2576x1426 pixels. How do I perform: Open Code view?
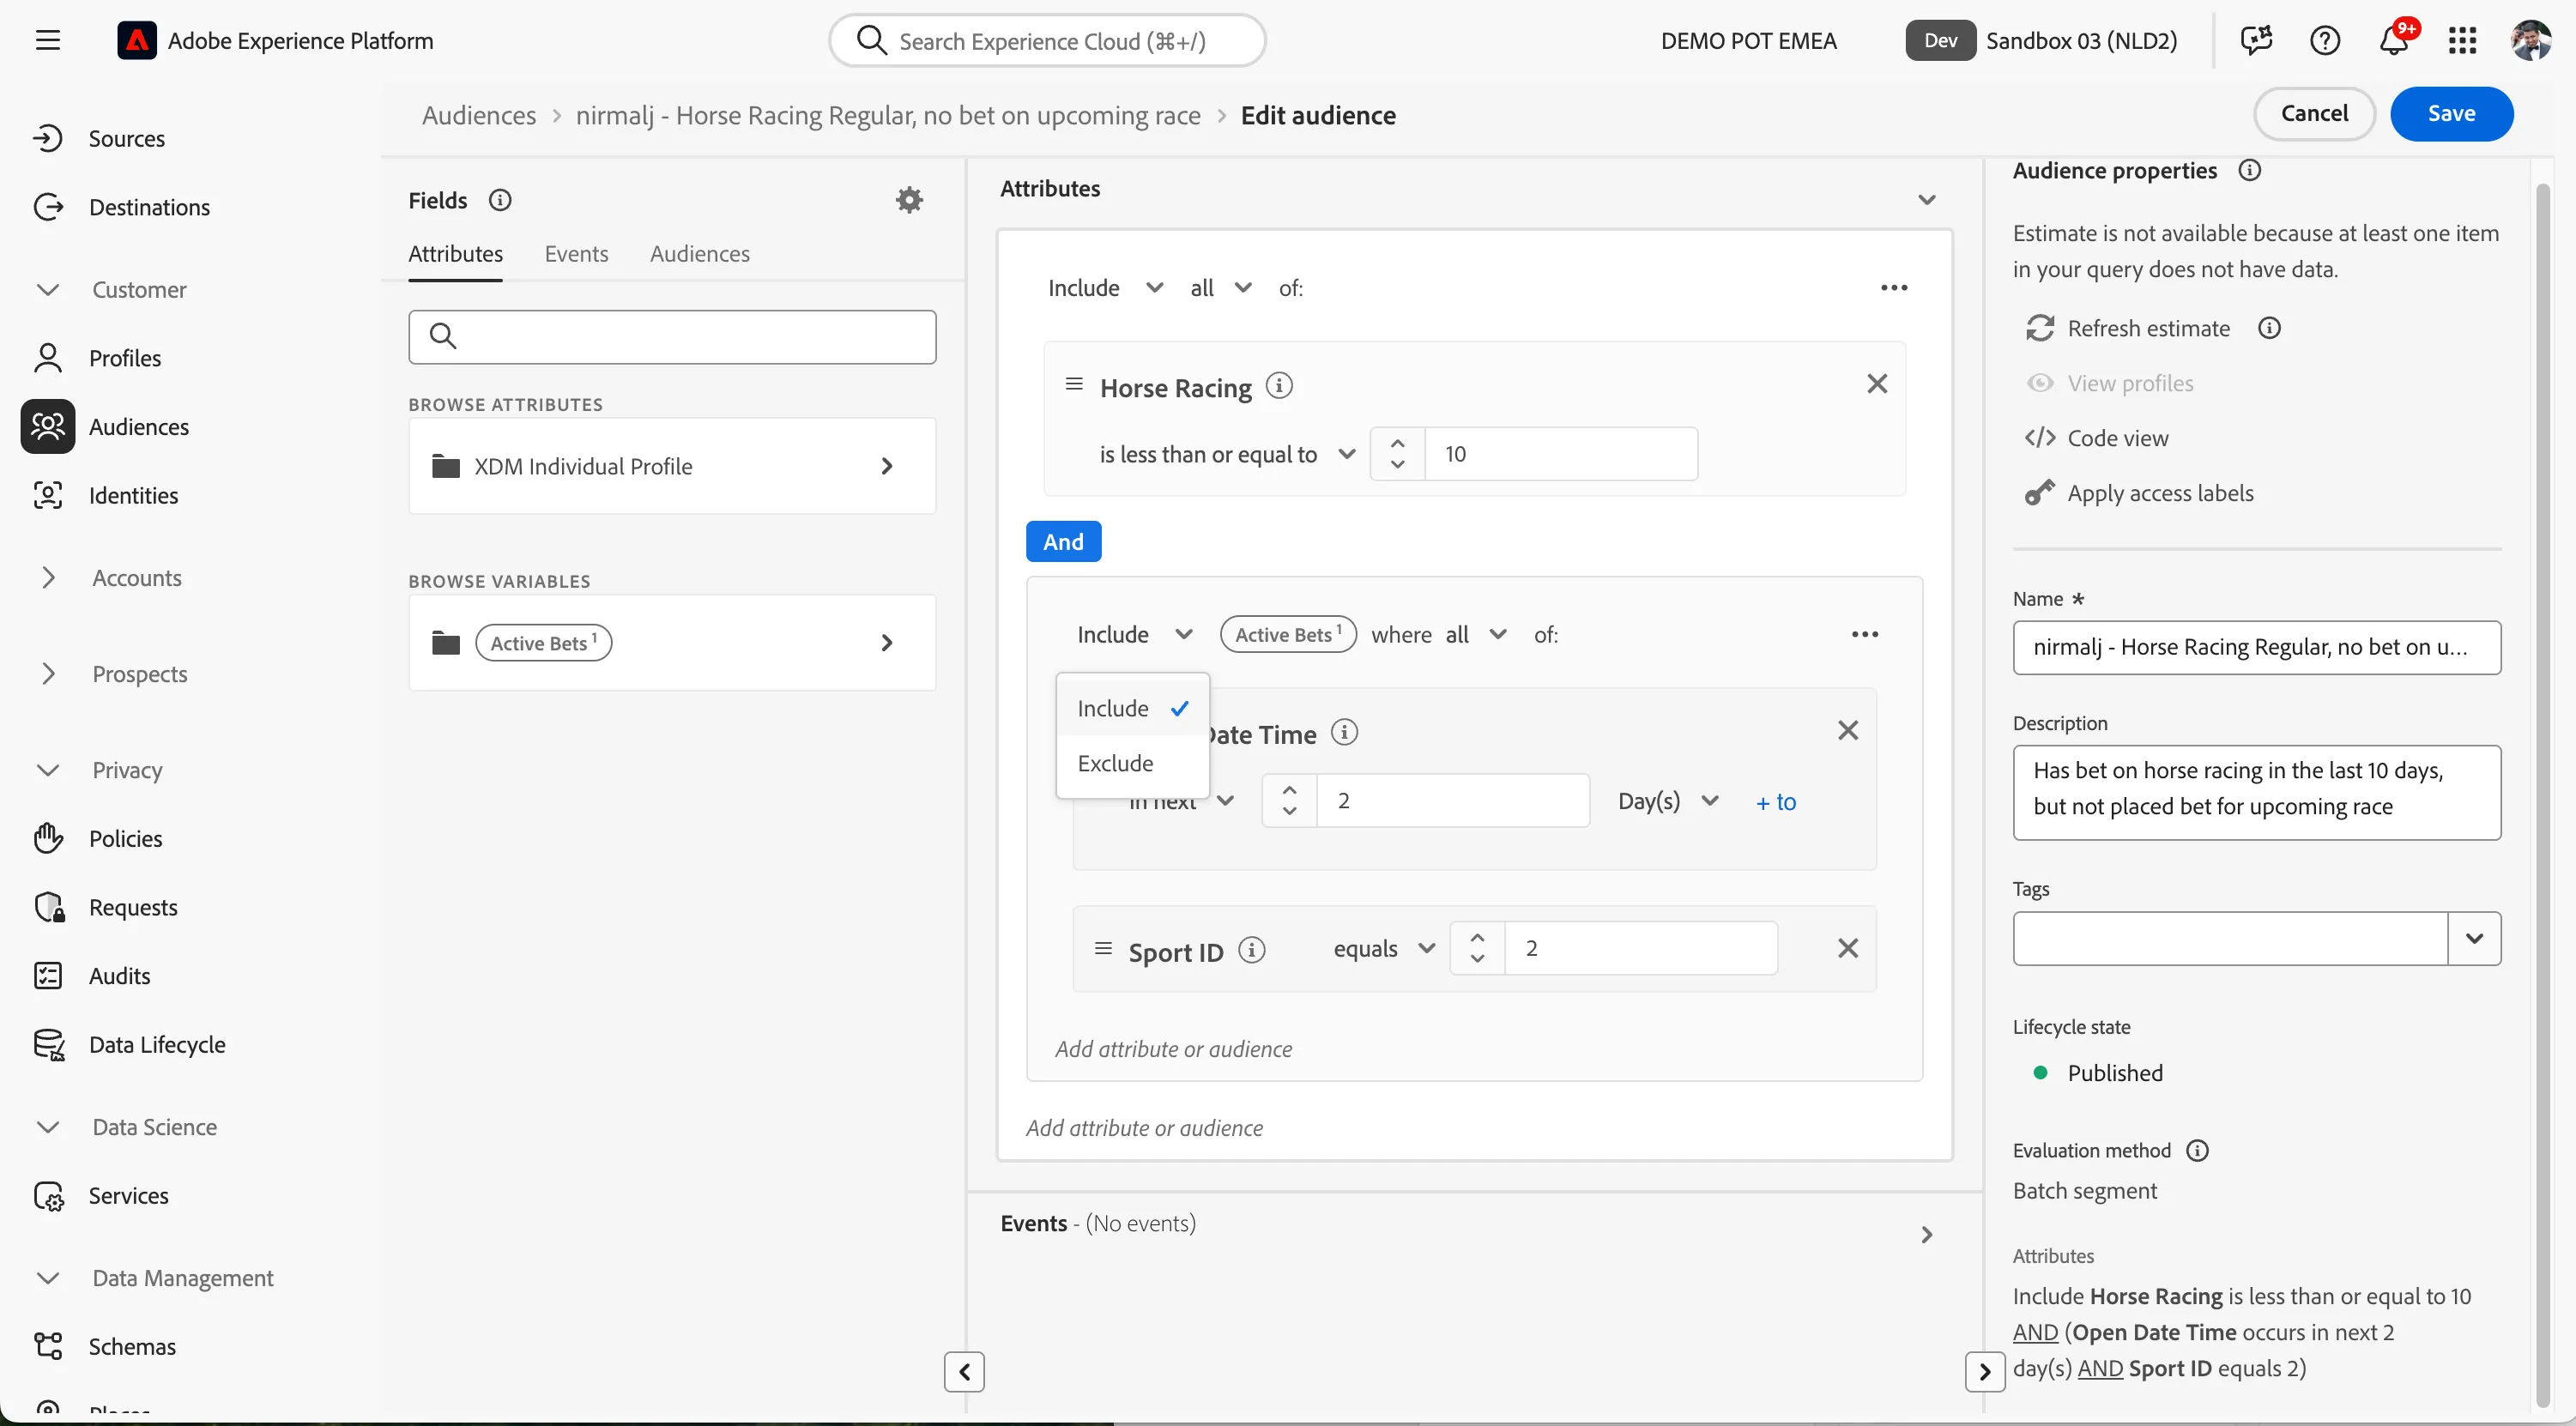click(x=2097, y=439)
